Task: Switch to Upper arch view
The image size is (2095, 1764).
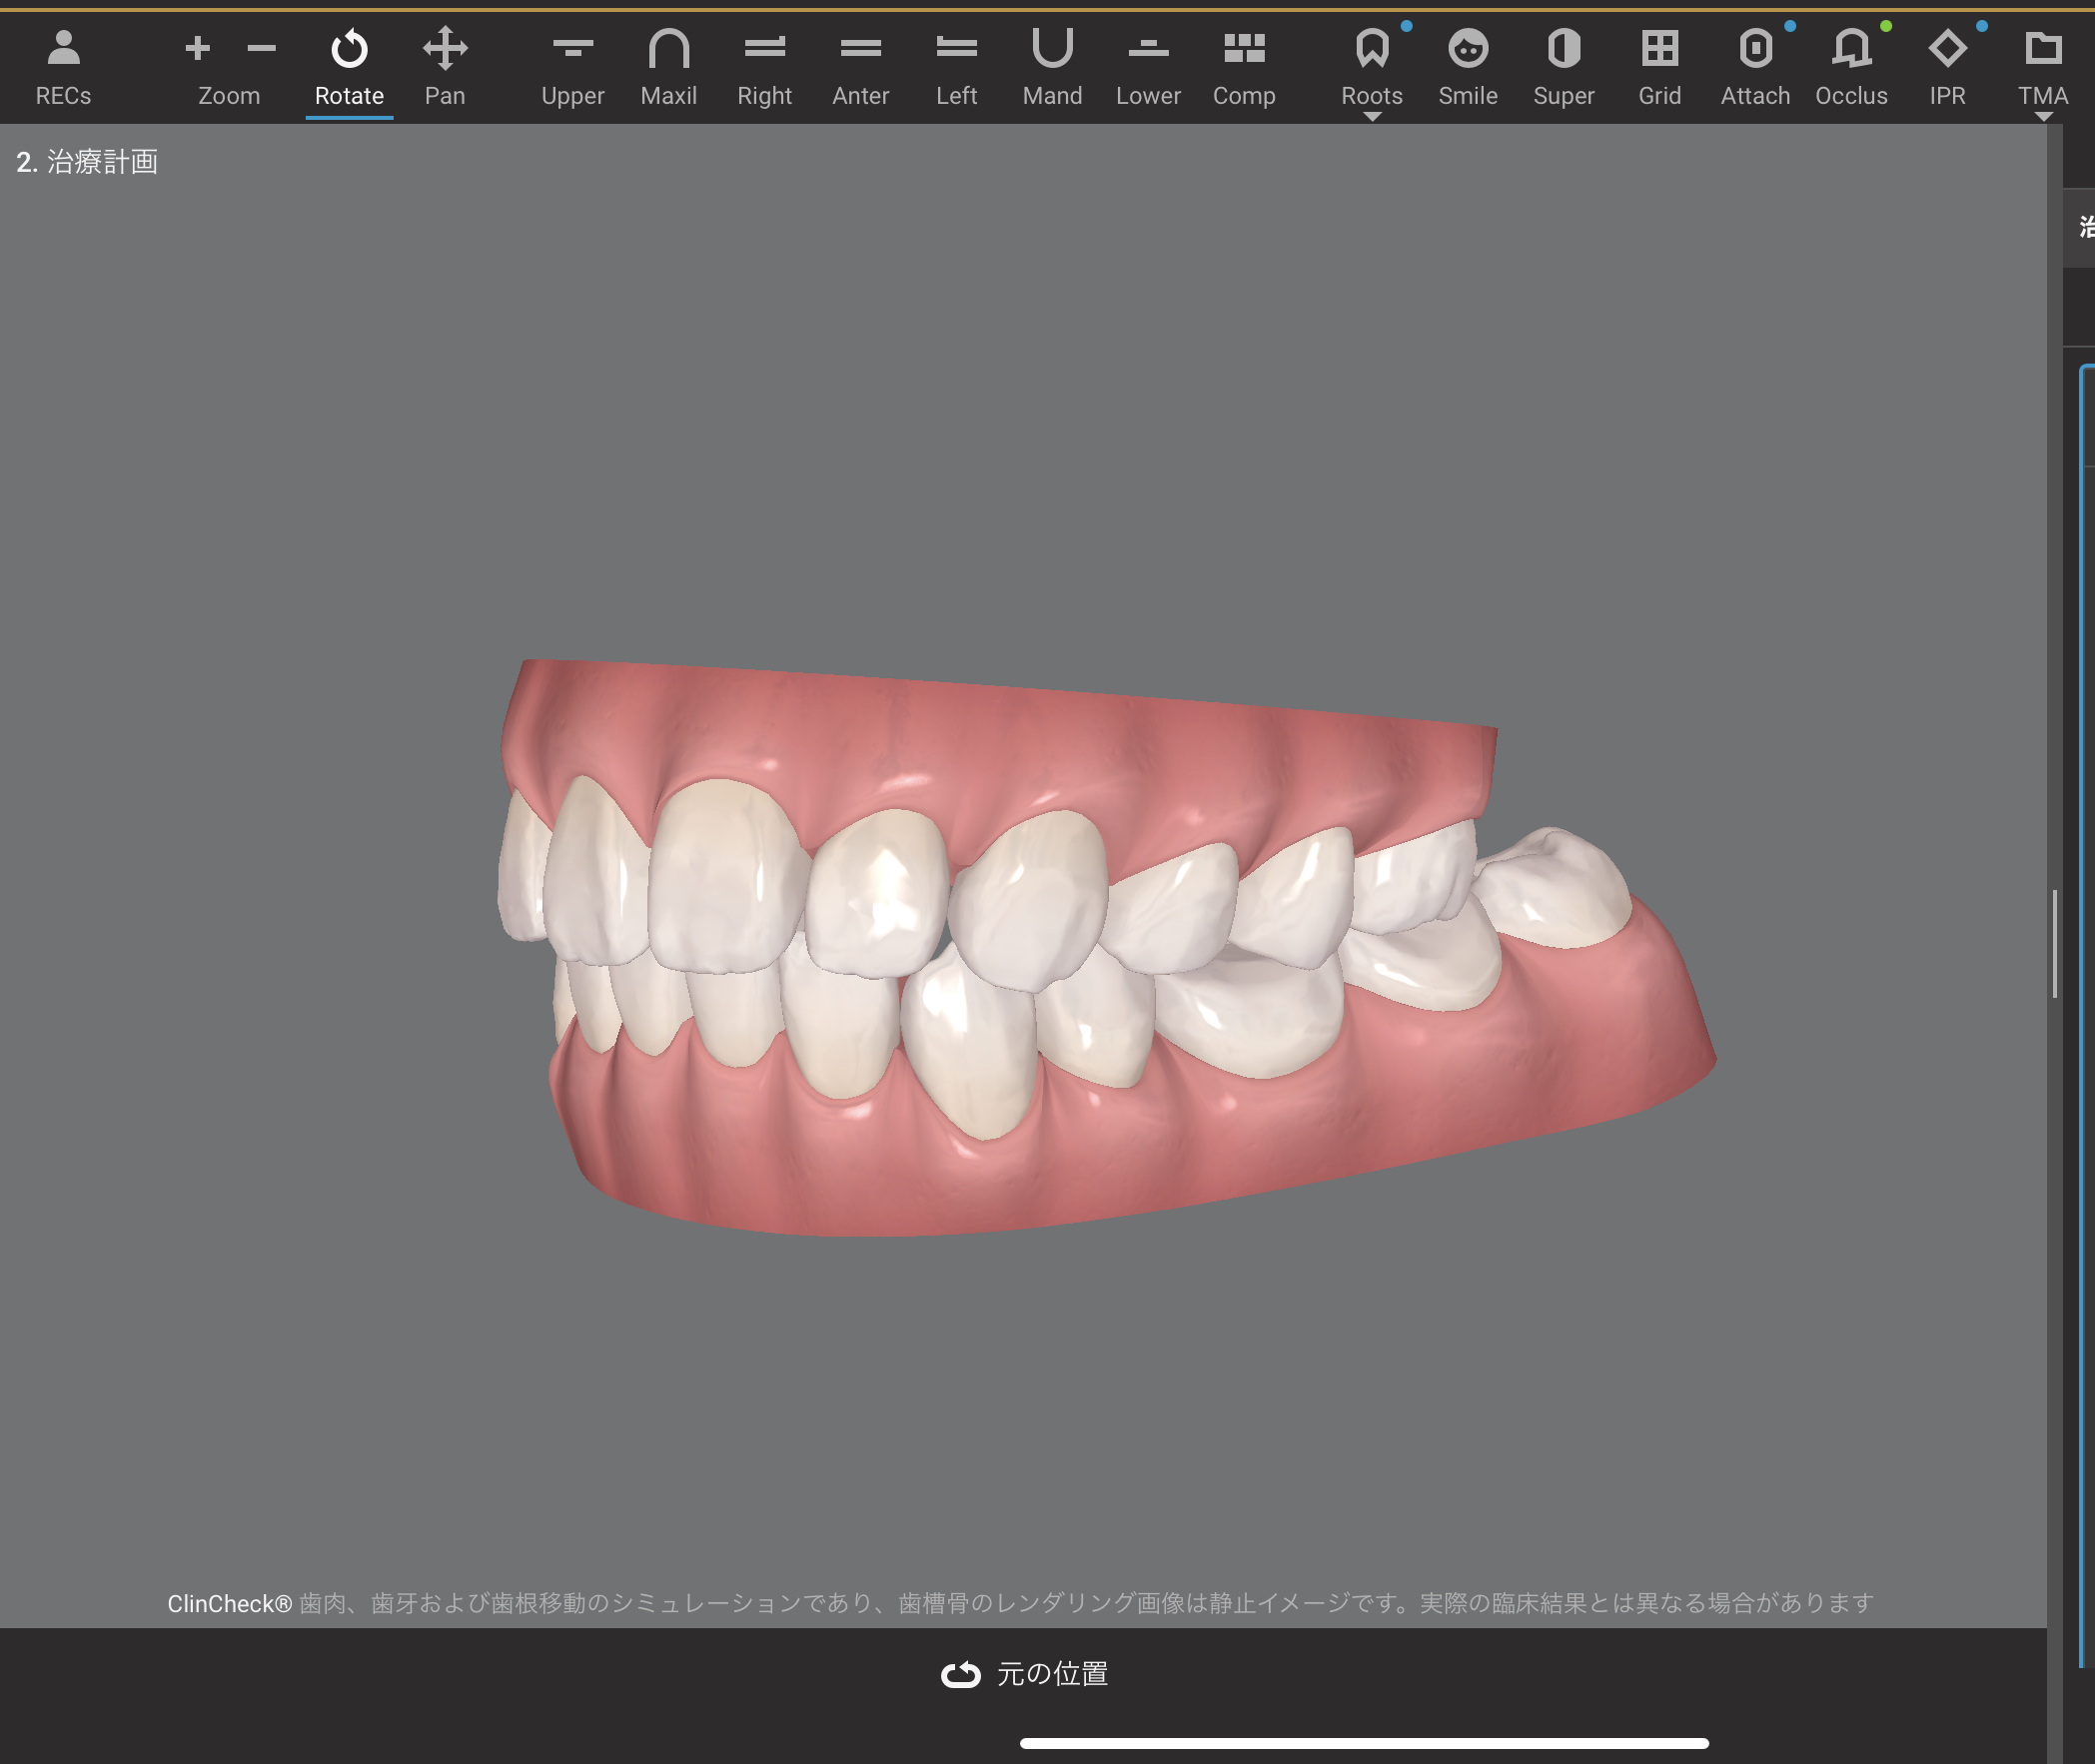Action: tap(572, 66)
